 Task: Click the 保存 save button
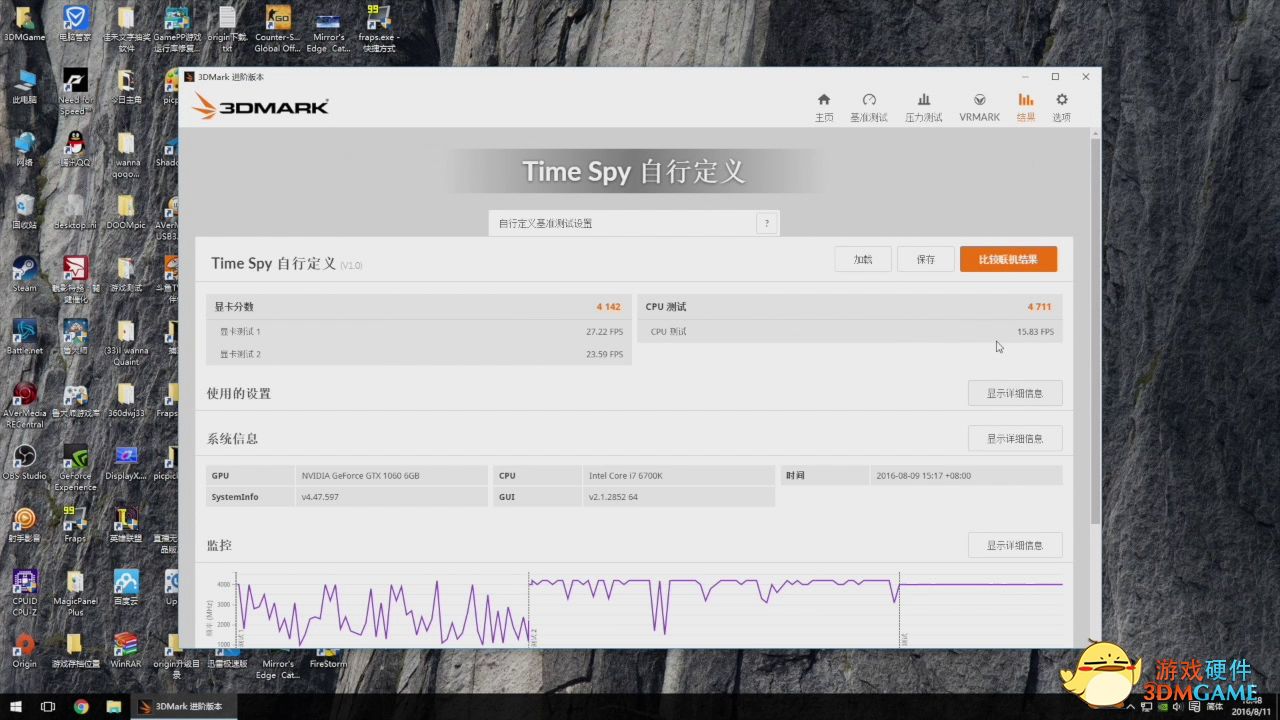tap(925, 259)
